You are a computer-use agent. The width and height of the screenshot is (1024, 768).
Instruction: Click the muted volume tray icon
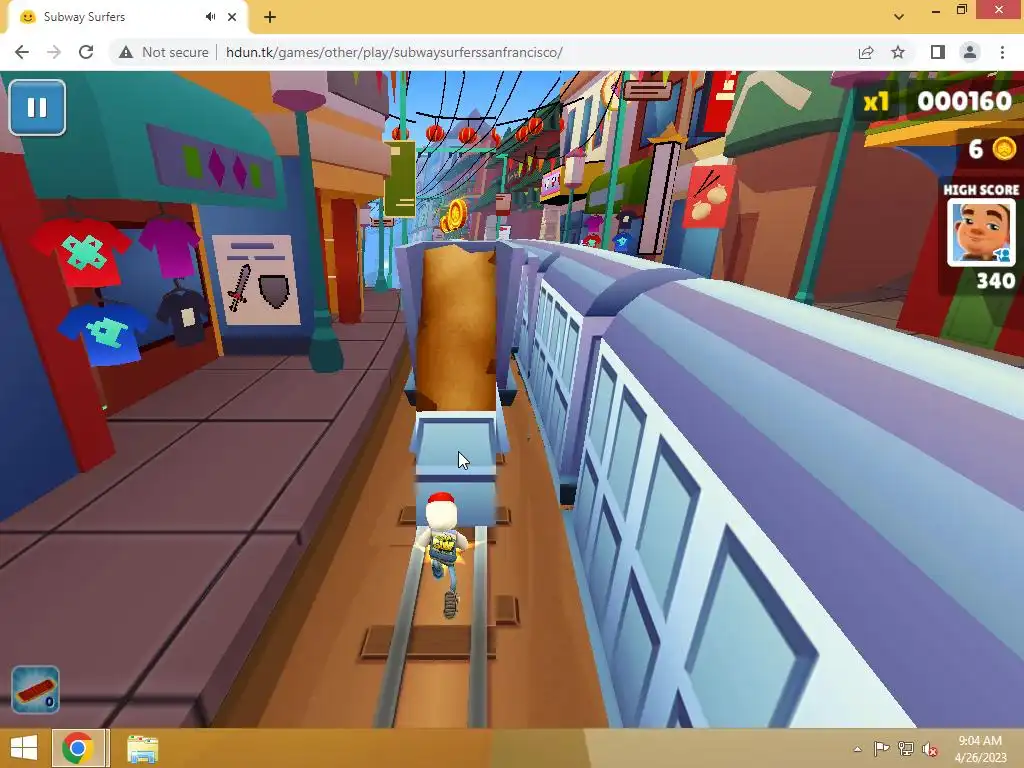(929, 749)
